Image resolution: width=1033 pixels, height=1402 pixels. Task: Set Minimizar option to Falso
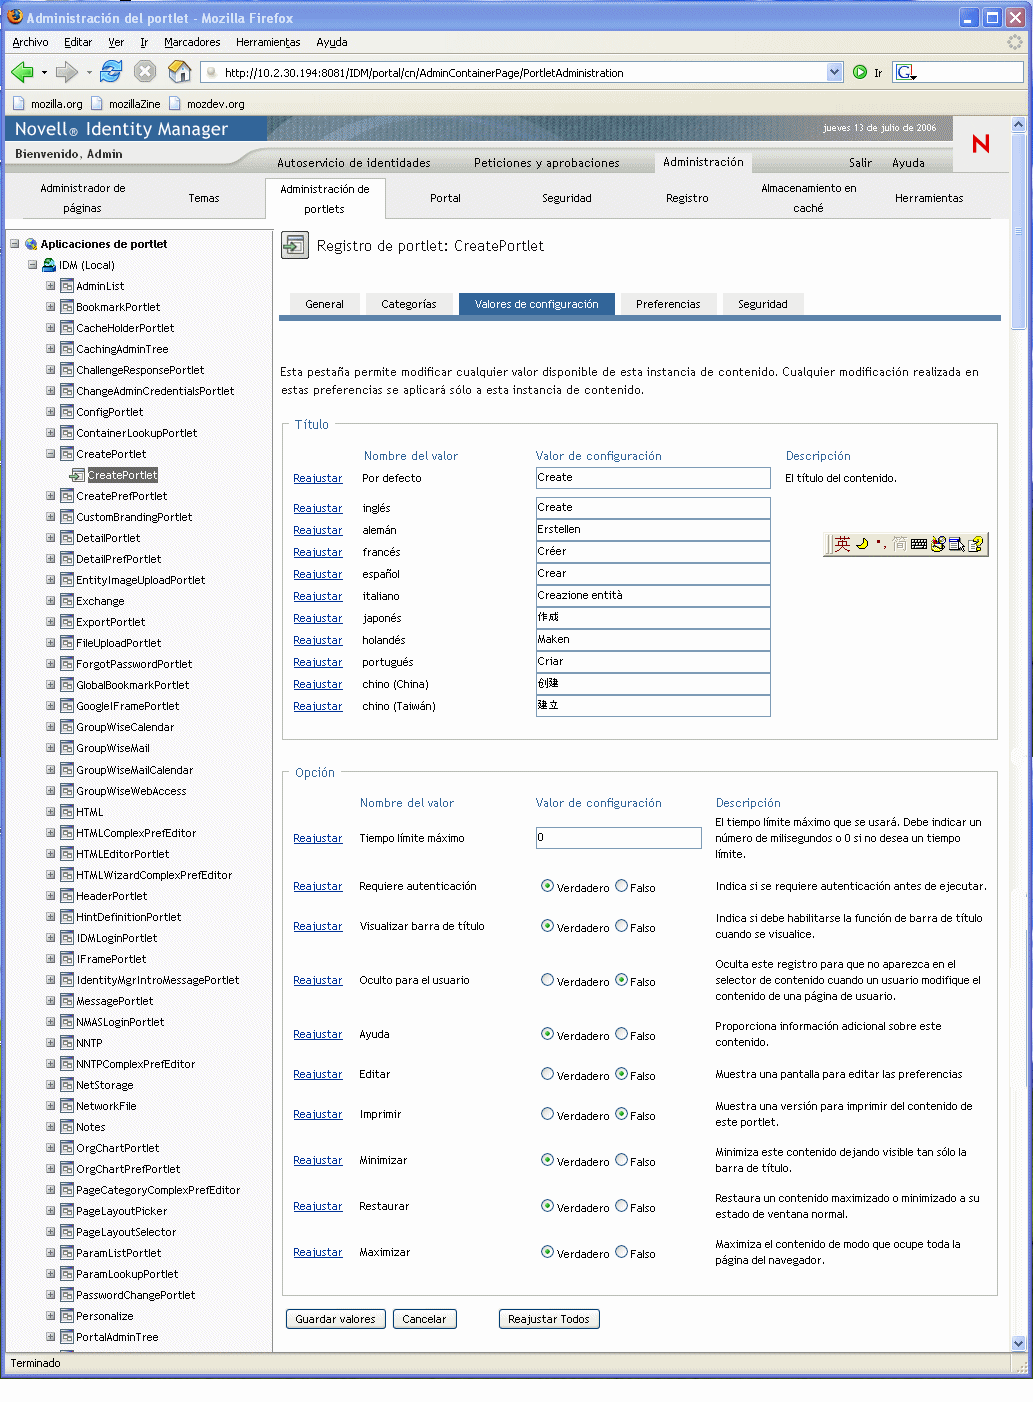coord(621,1160)
